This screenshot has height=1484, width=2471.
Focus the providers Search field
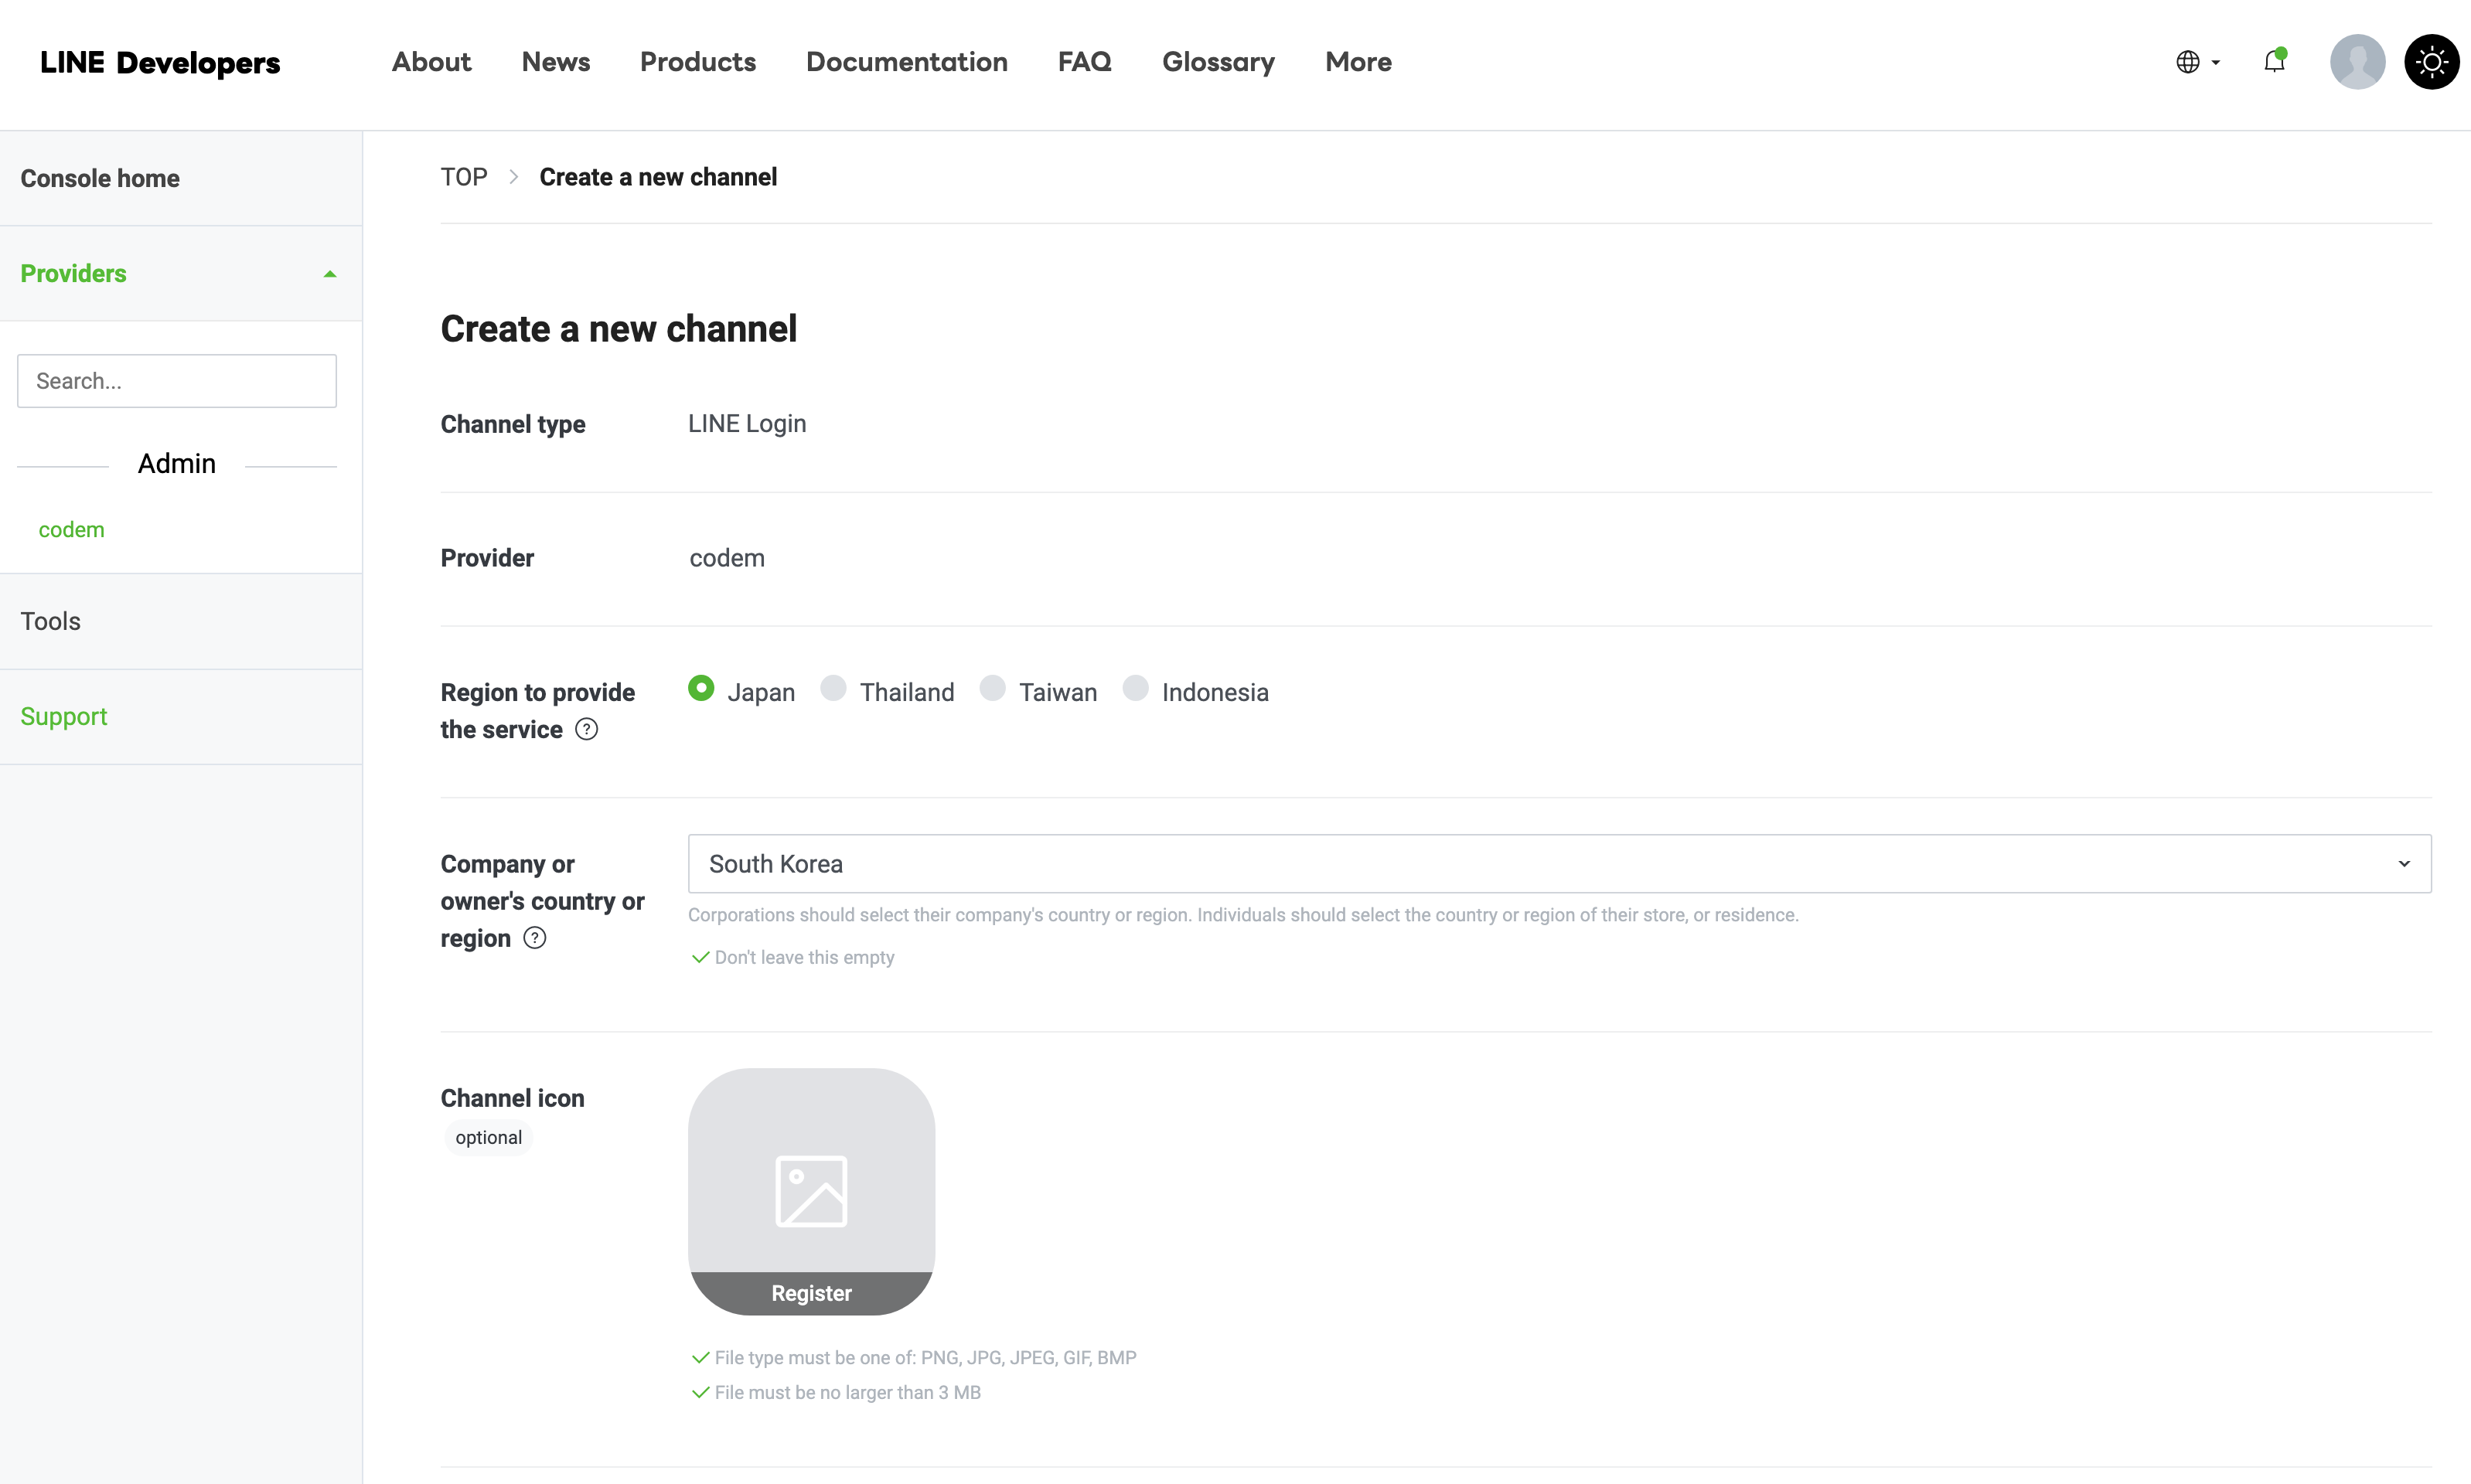click(177, 381)
